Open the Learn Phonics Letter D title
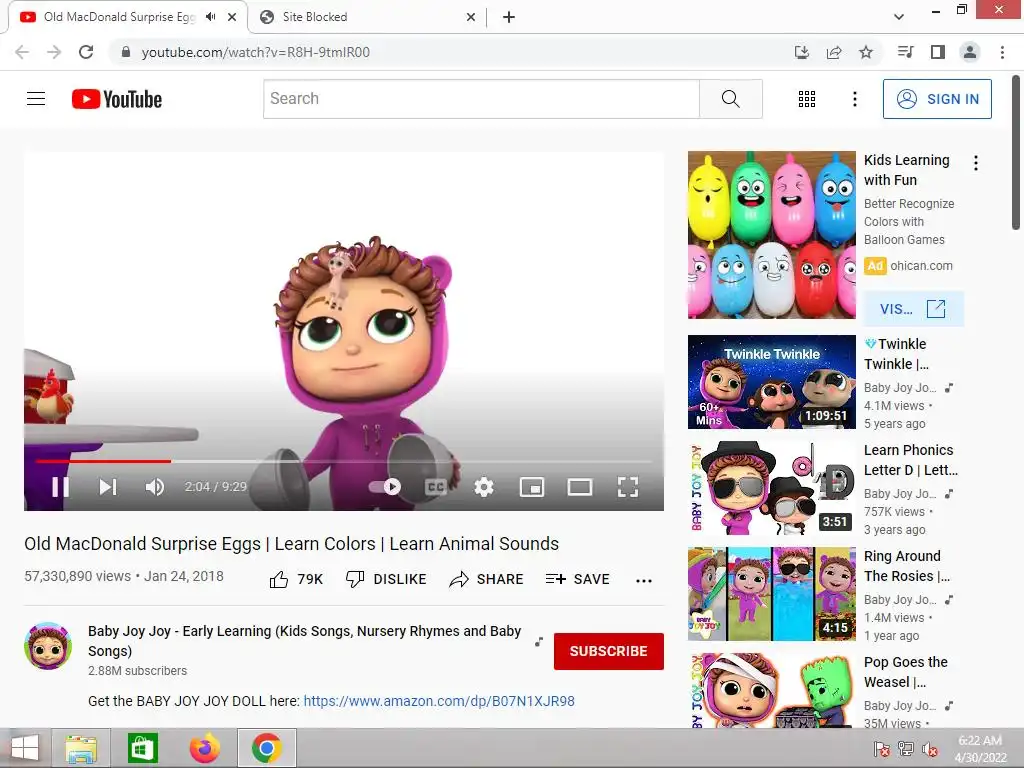 tap(910, 460)
